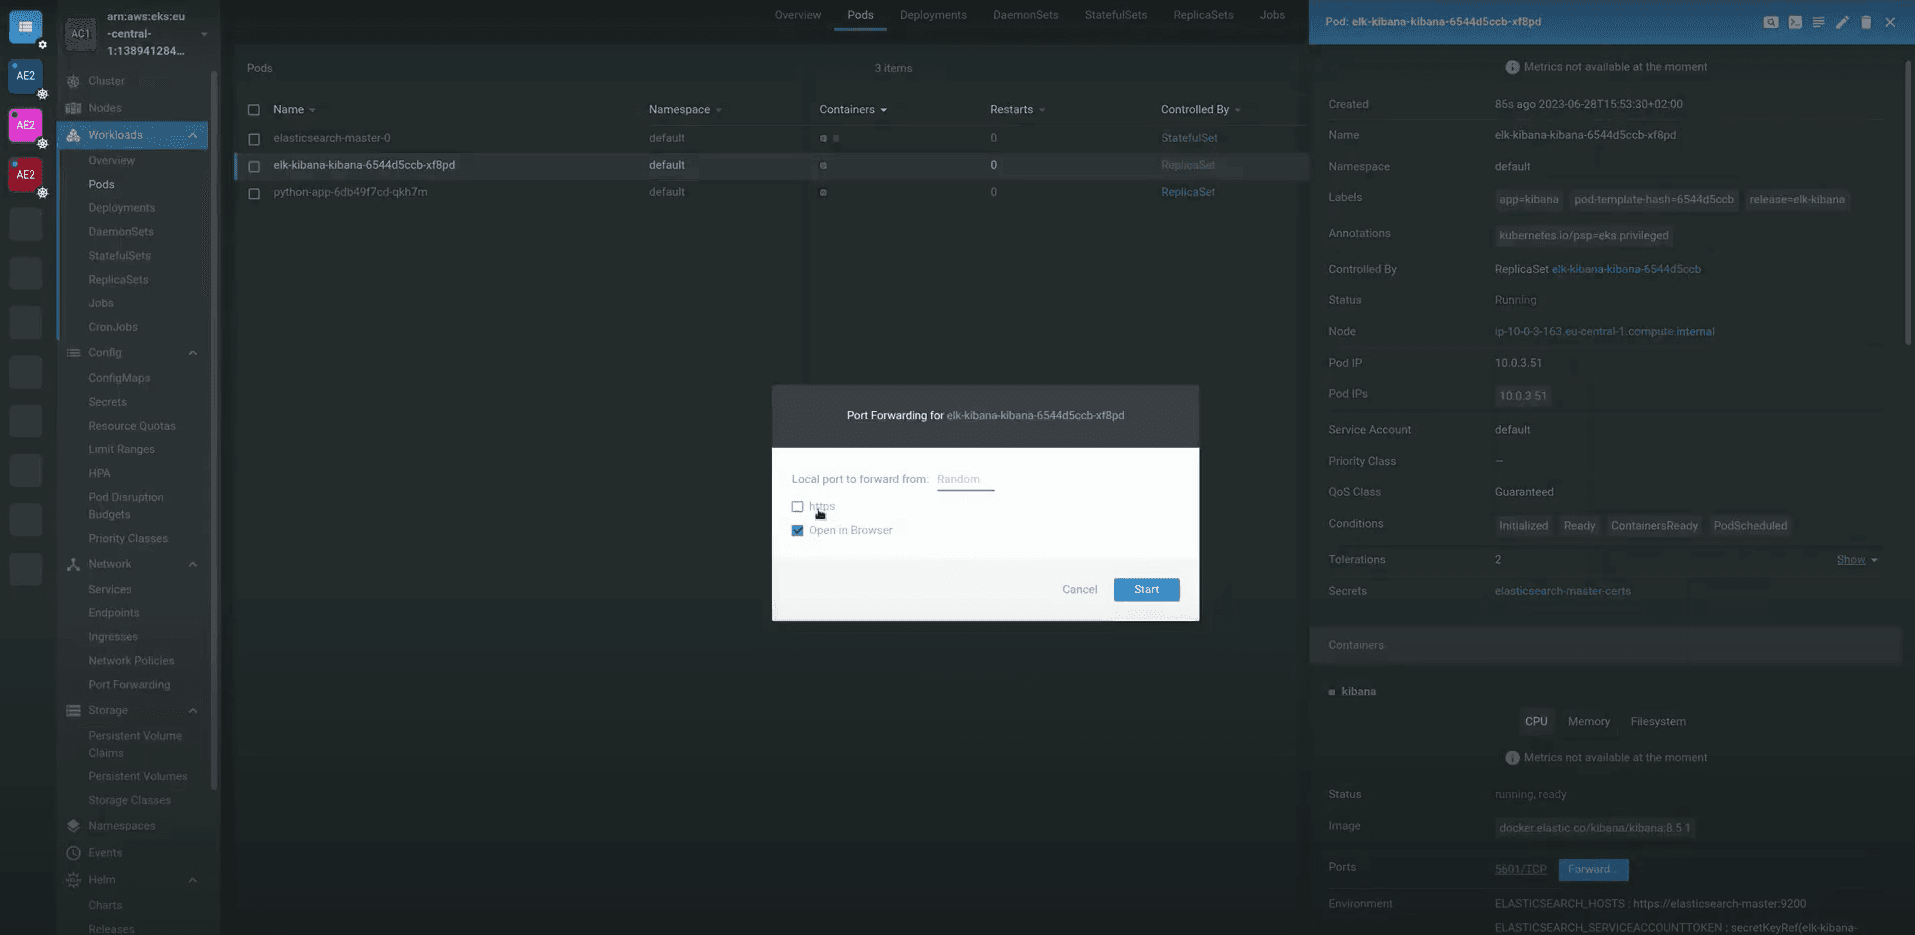The image size is (1915, 935).
Task: Expand the Tolerations with the Show link
Action: tap(1849, 559)
